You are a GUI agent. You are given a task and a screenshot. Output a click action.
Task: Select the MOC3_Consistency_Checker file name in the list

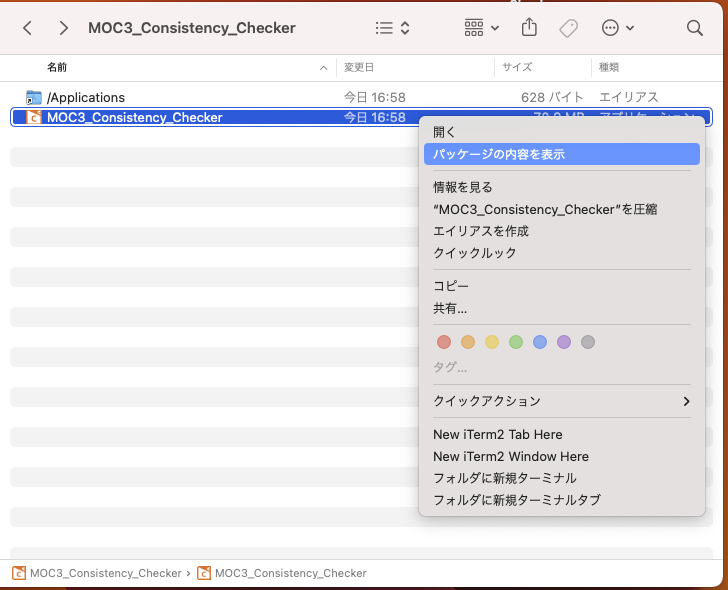135,117
